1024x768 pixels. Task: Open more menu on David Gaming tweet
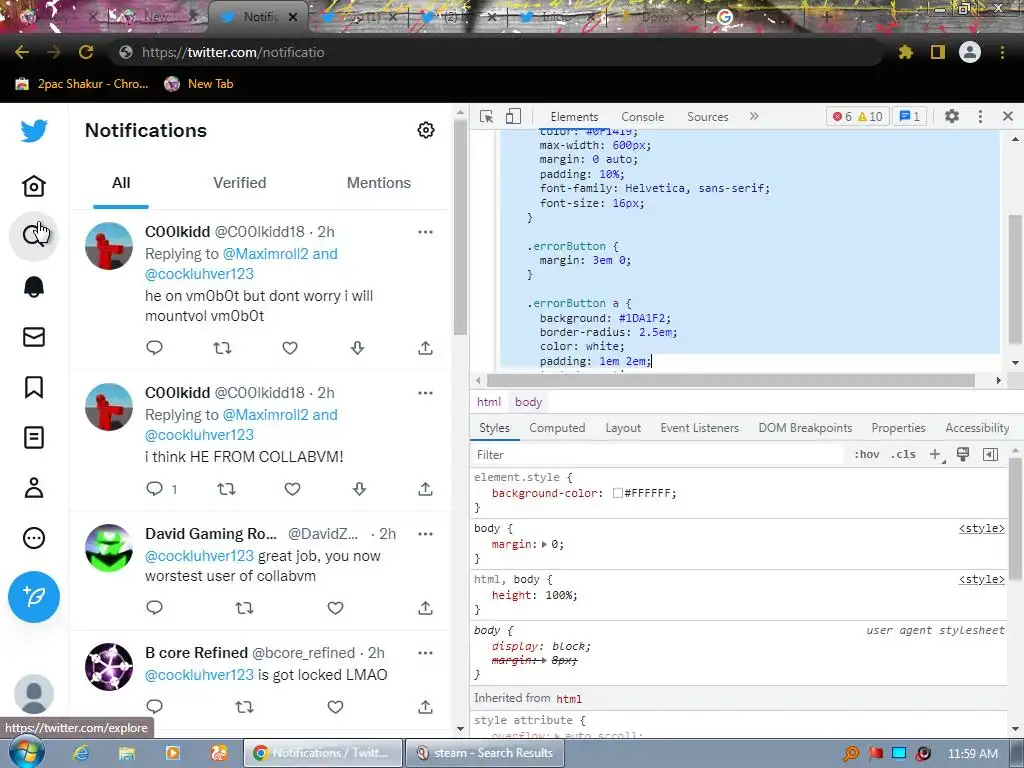(425, 534)
